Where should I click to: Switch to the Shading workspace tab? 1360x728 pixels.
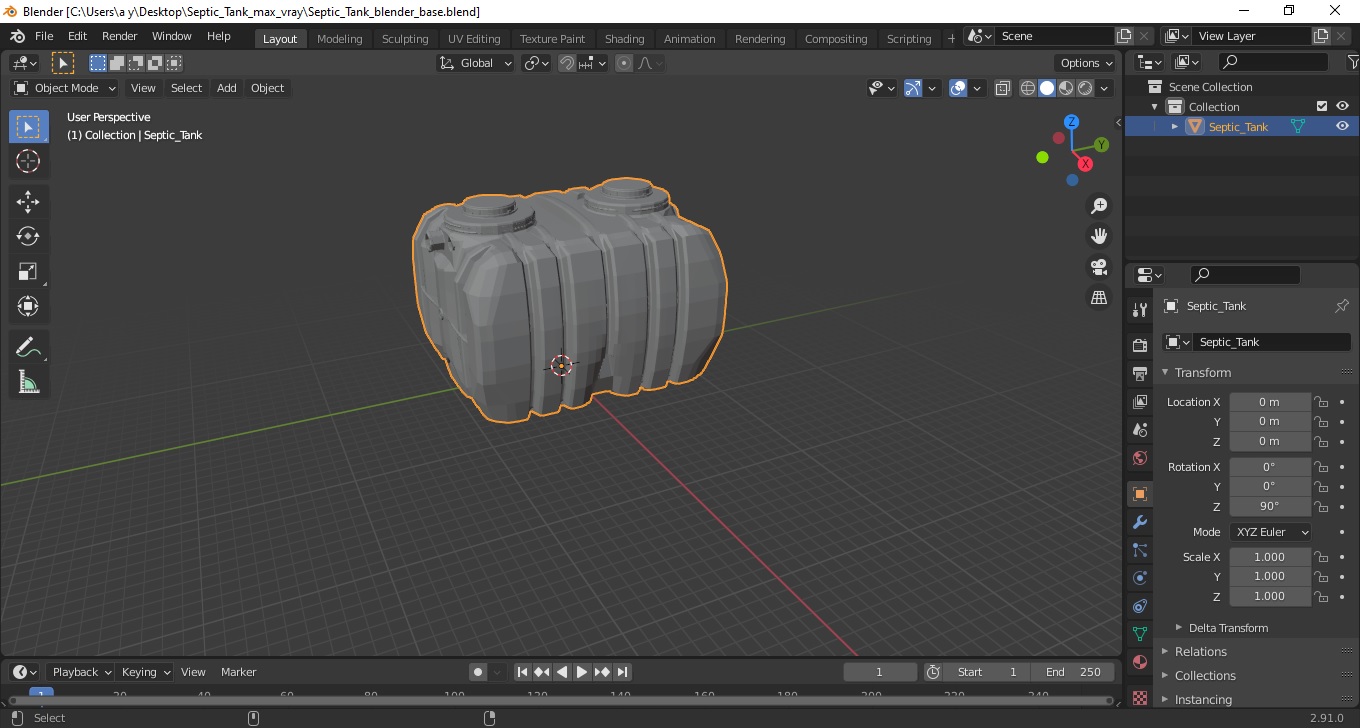[x=624, y=39]
